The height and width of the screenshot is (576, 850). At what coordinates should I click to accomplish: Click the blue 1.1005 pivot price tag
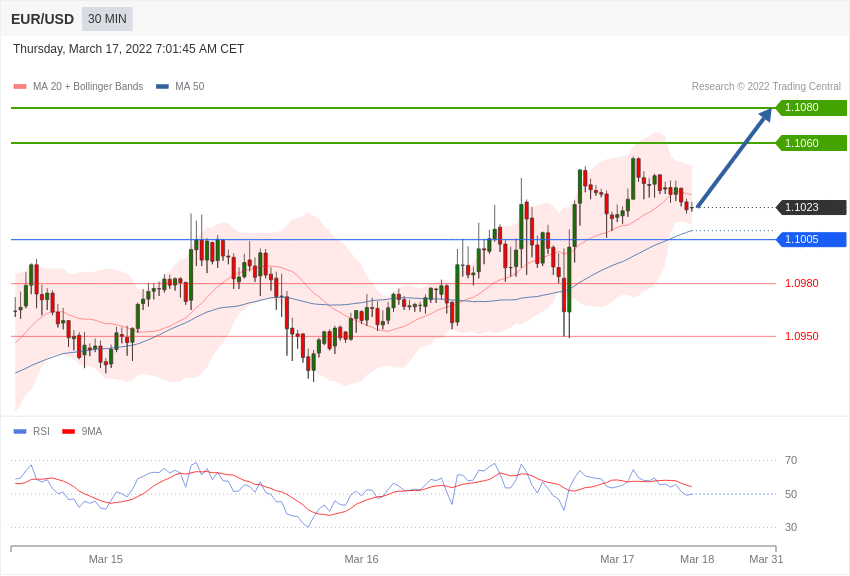(812, 239)
